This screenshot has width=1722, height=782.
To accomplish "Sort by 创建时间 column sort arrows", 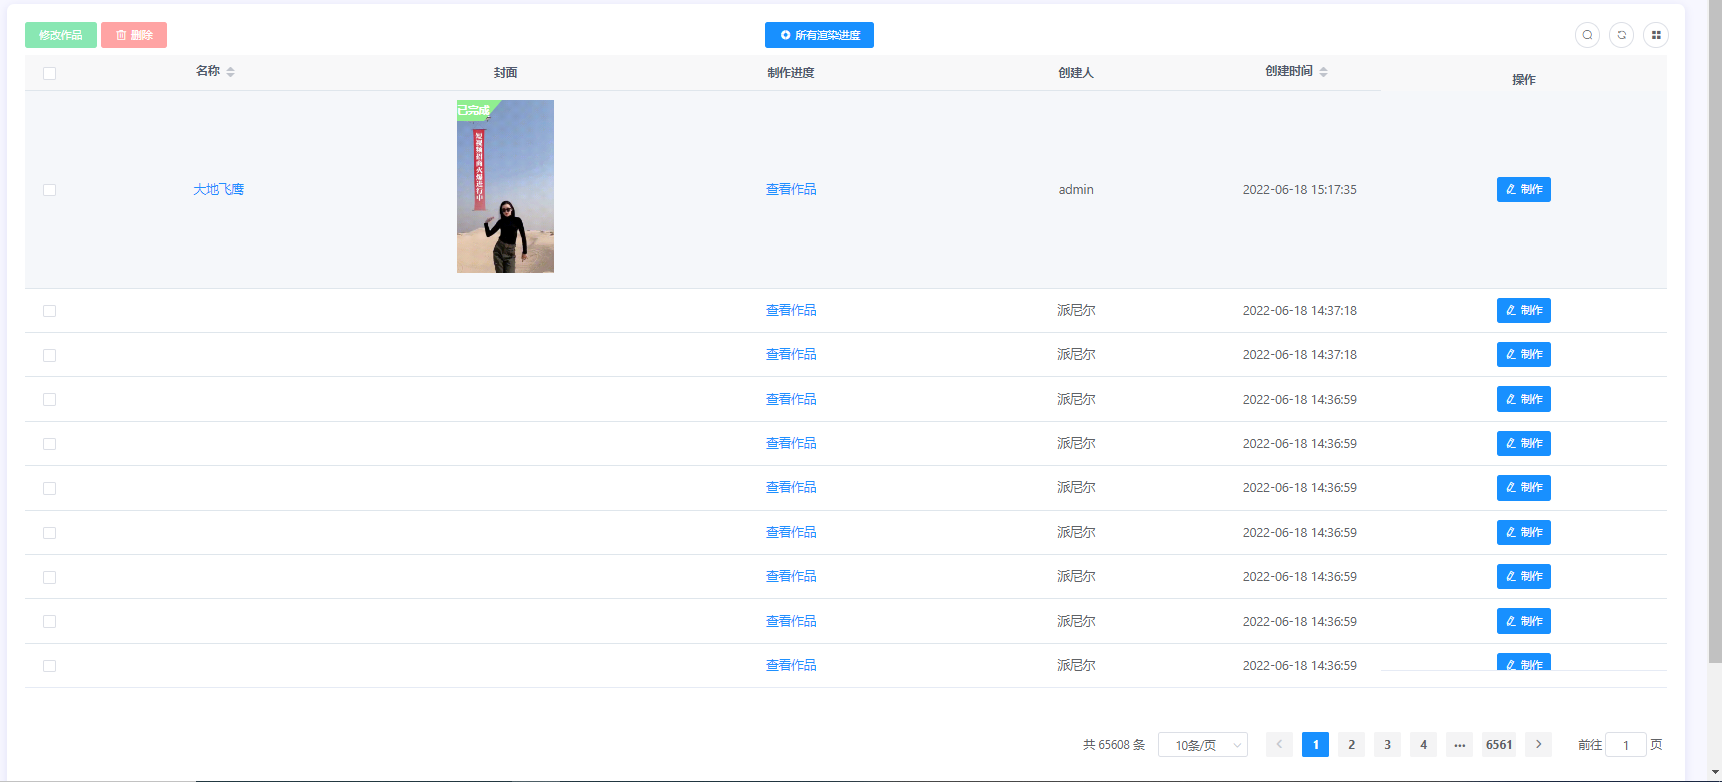I will [x=1323, y=72].
